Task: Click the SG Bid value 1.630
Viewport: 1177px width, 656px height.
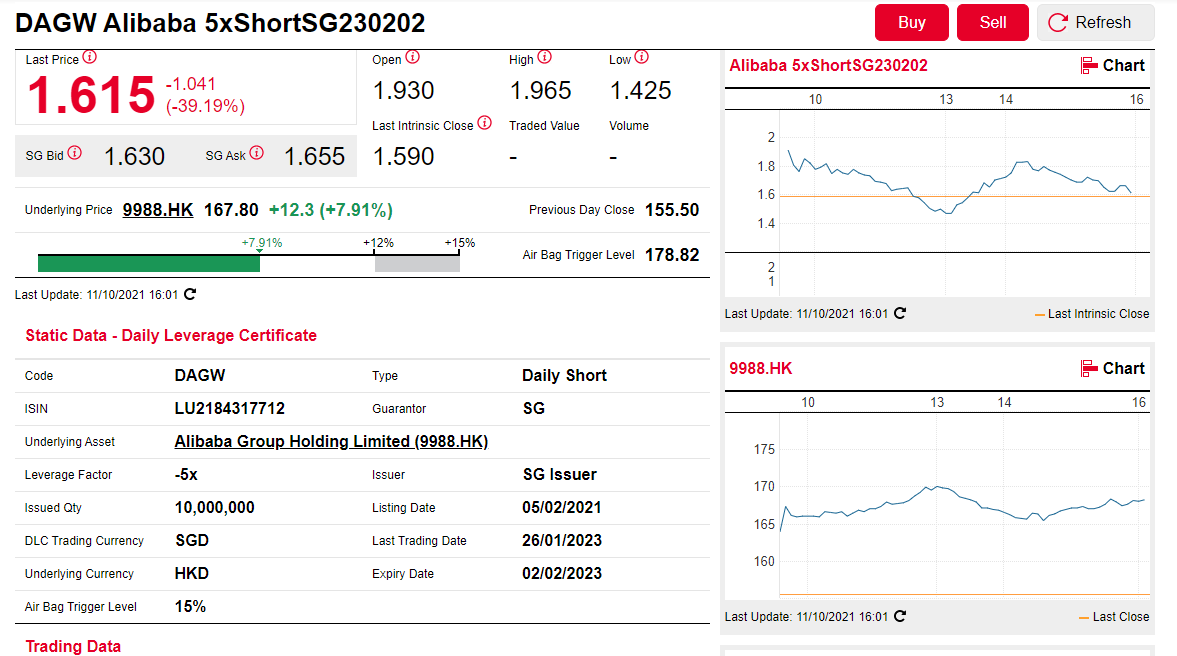Action: pos(134,156)
